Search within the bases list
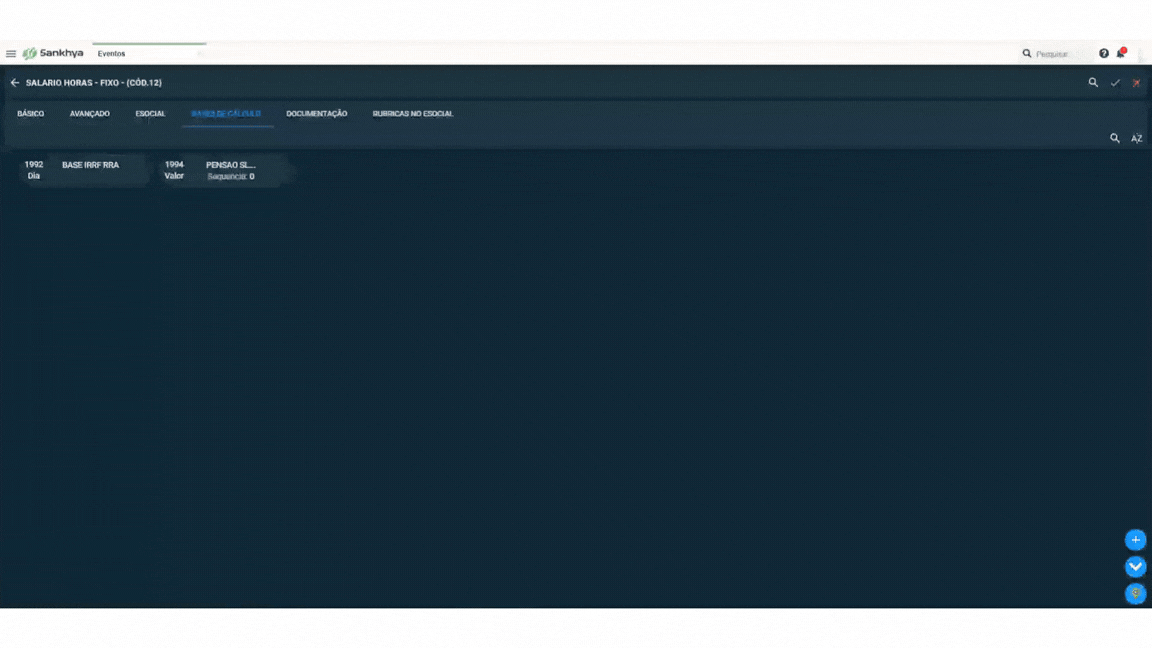 point(1115,138)
